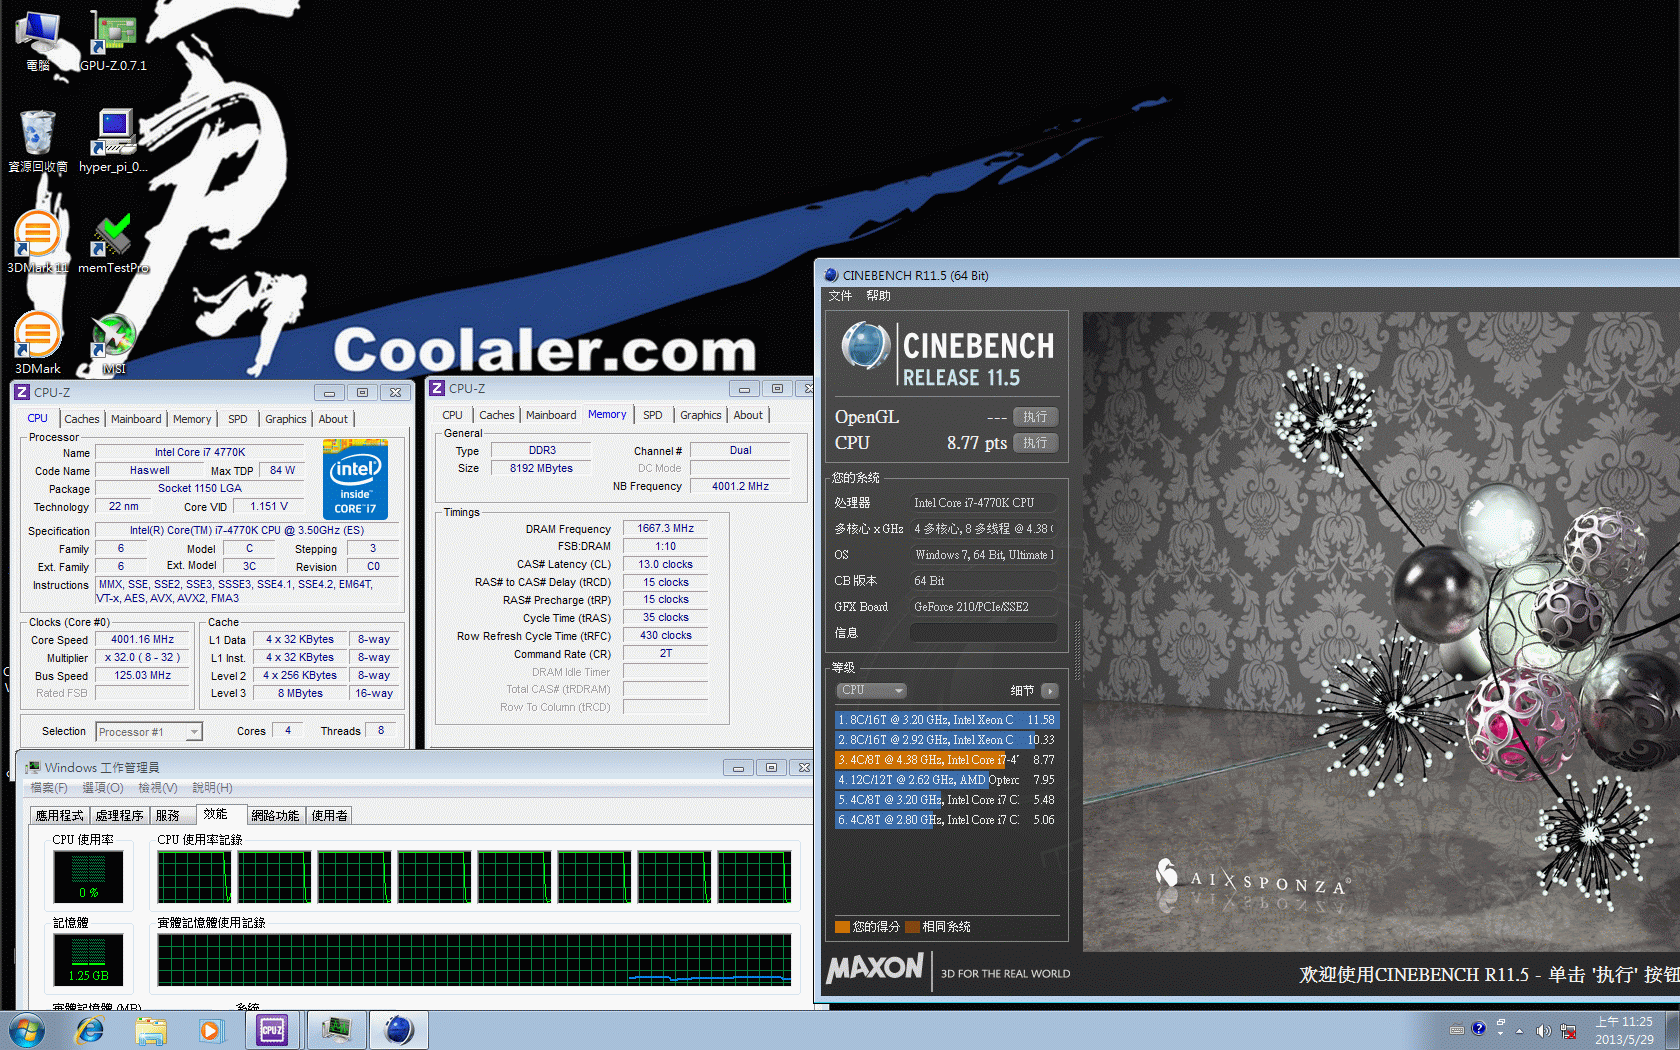The image size is (1680, 1050).
Task: Open the 文件 menu in CINEBENCH
Action: (x=840, y=296)
